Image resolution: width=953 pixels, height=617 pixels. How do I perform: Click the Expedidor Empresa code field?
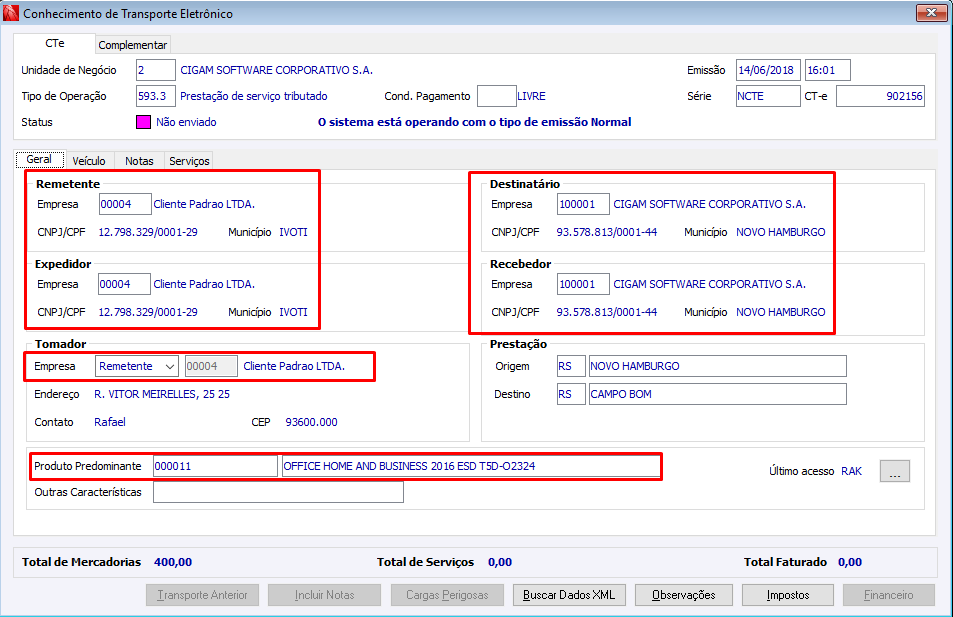(x=124, y=284)
